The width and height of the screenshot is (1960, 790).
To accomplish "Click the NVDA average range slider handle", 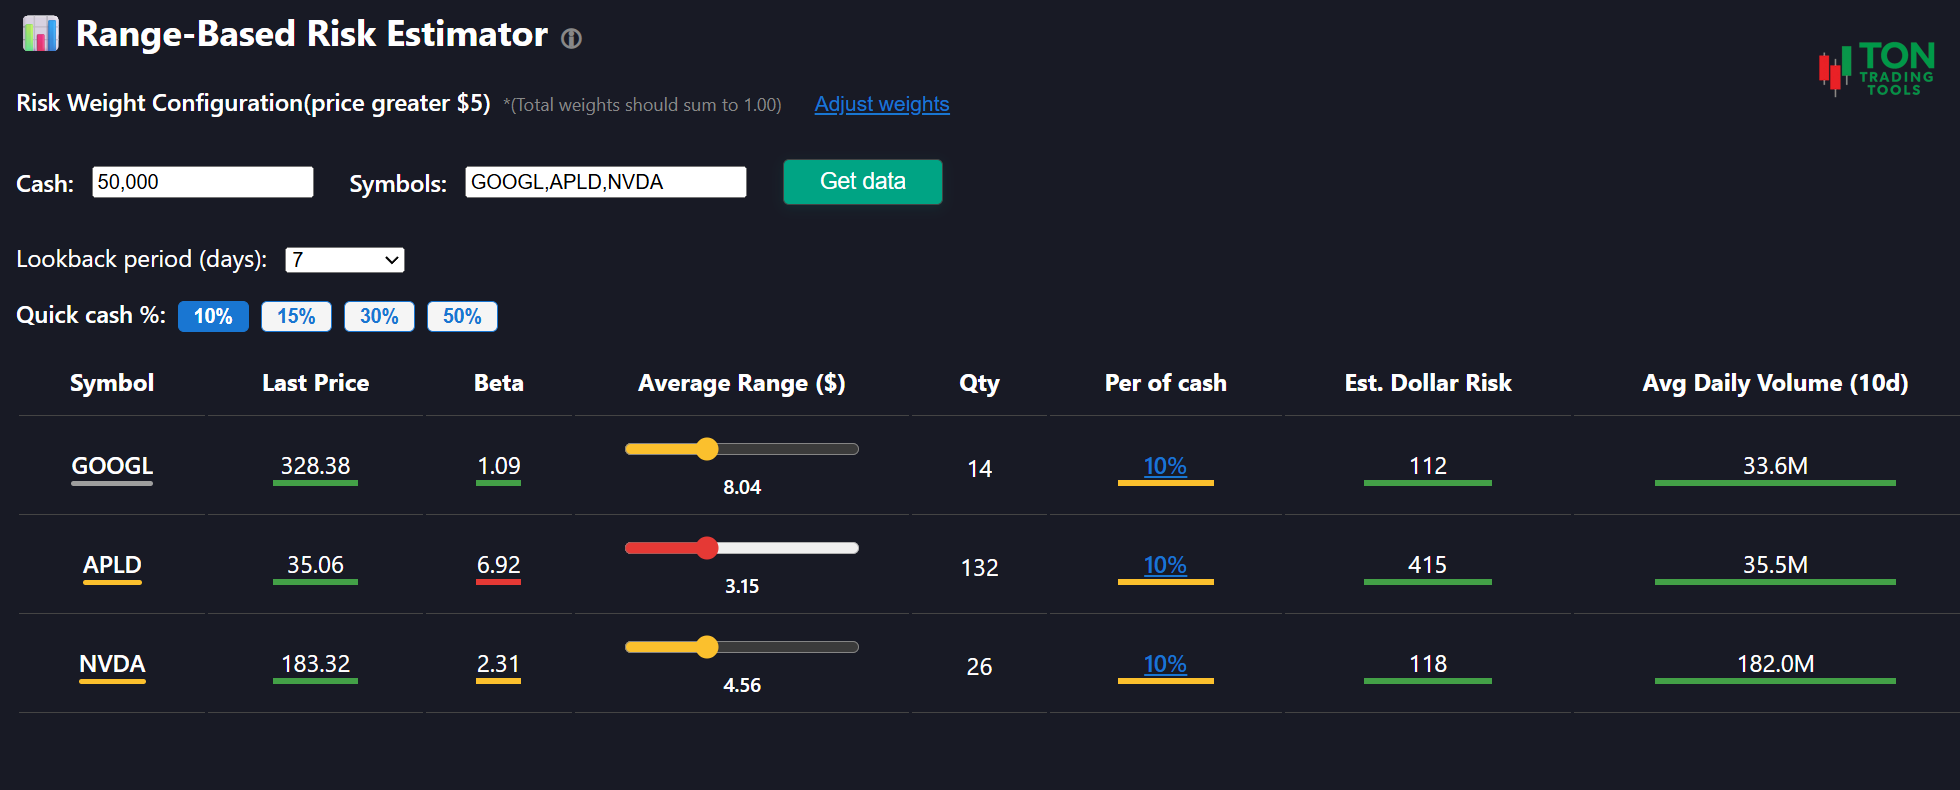I will click(x=707, y=647).
